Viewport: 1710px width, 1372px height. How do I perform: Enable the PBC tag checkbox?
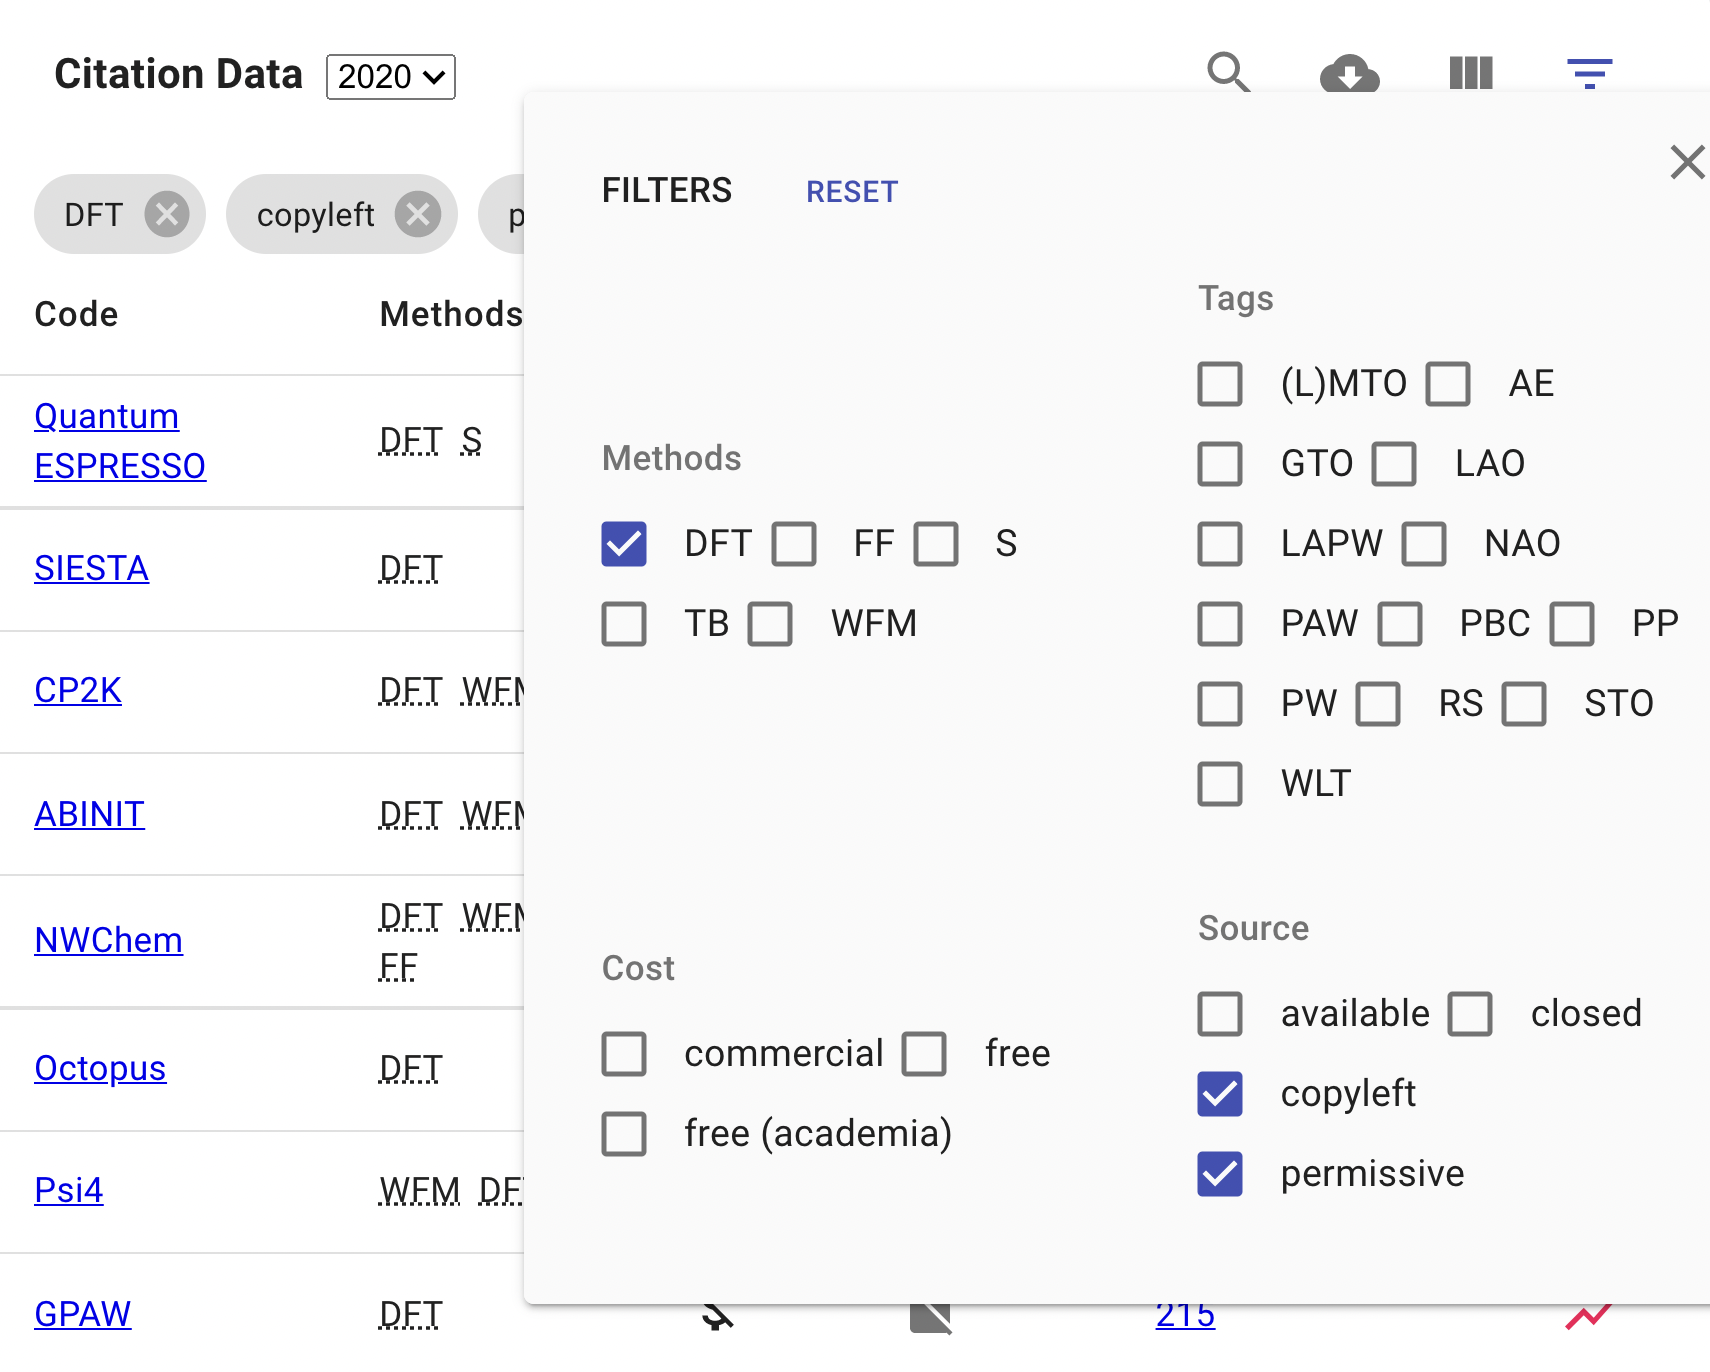(x=1400, y=624)
